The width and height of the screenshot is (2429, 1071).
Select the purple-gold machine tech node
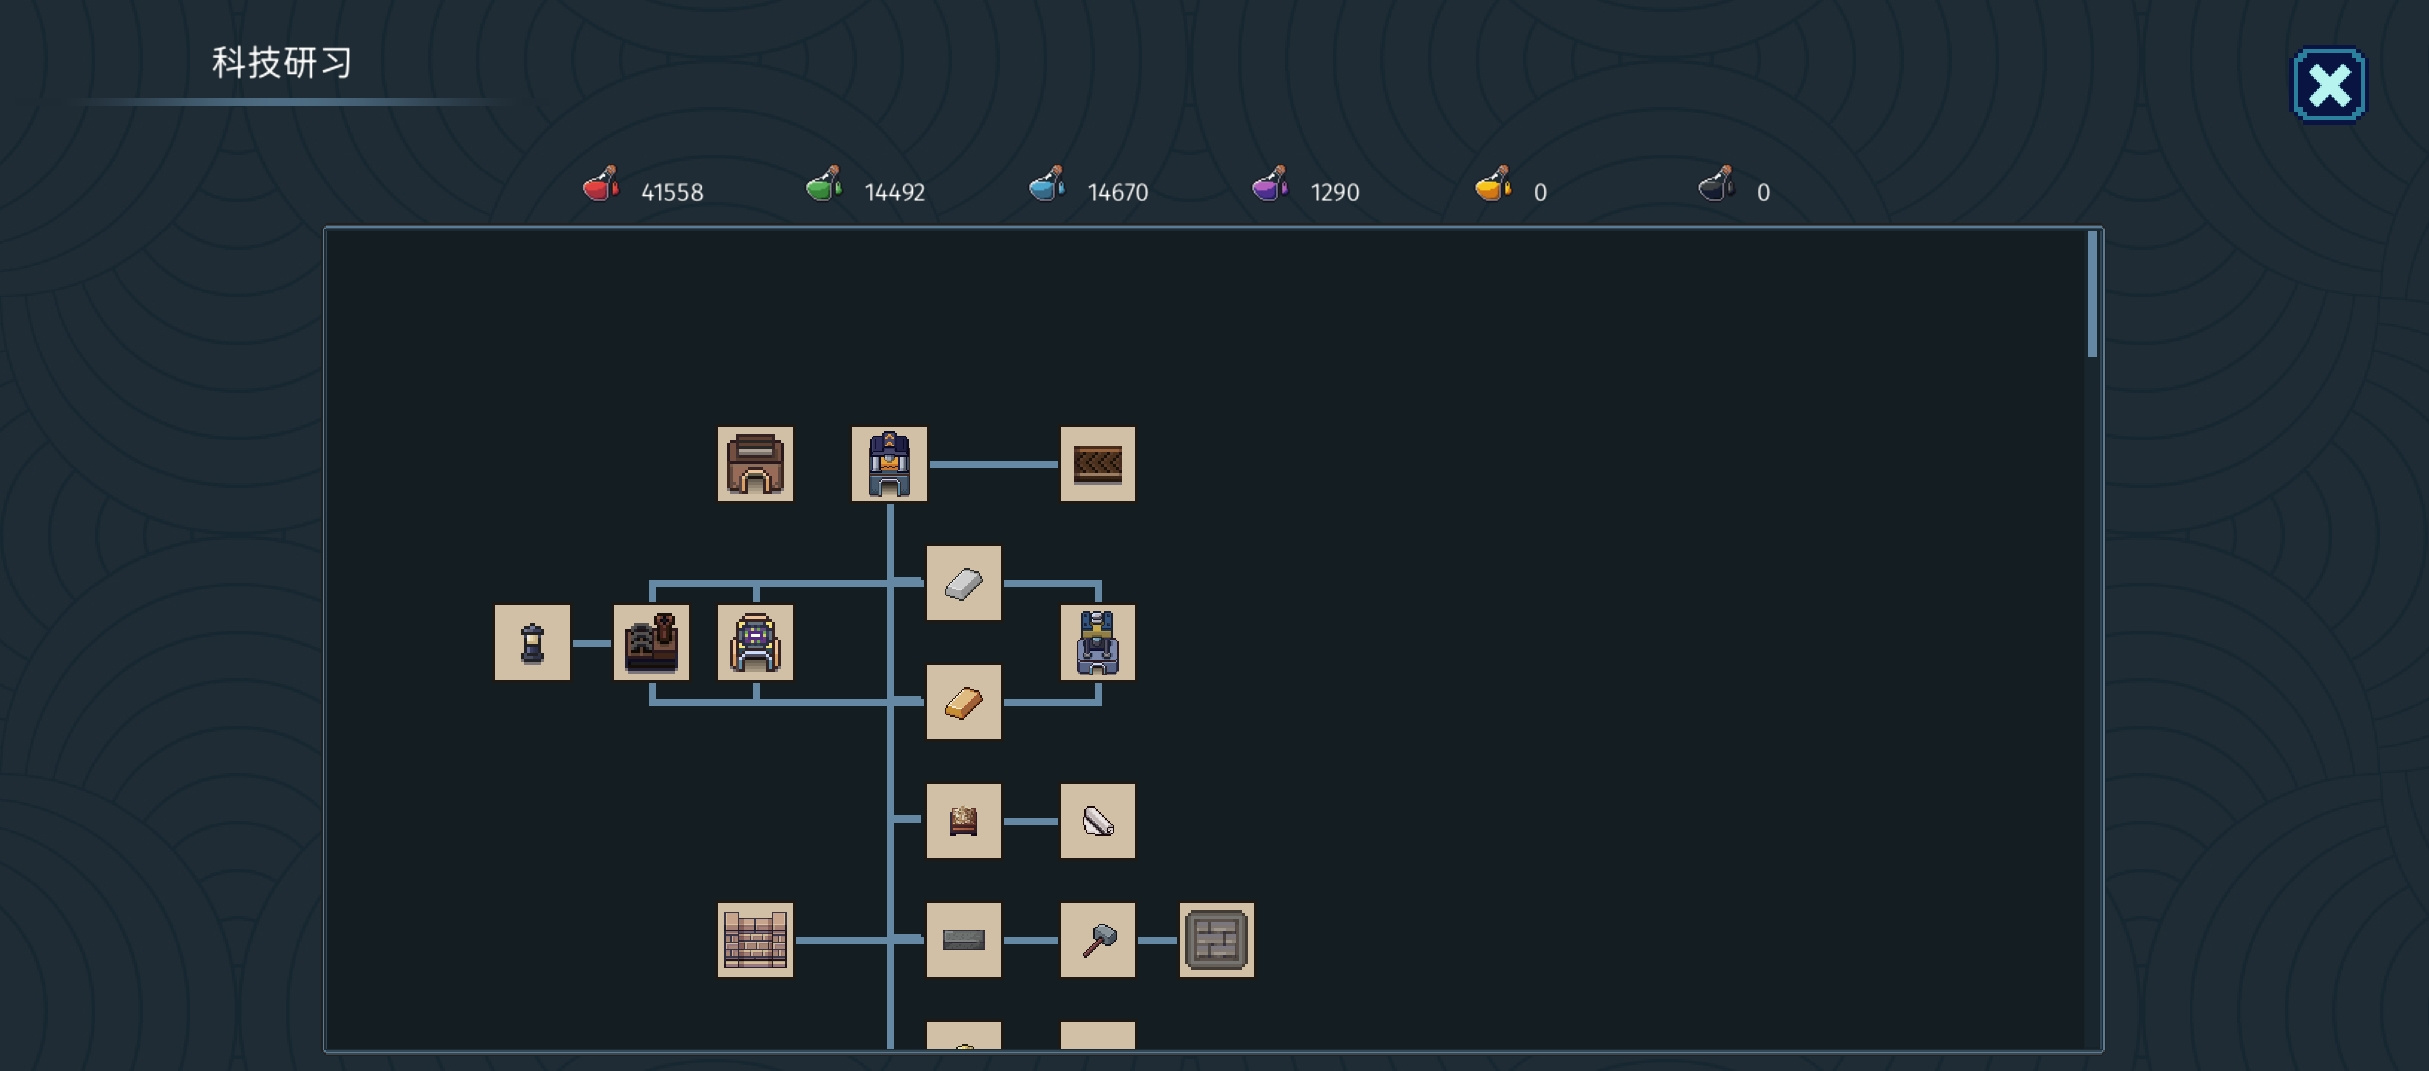[x=755, y=642]
